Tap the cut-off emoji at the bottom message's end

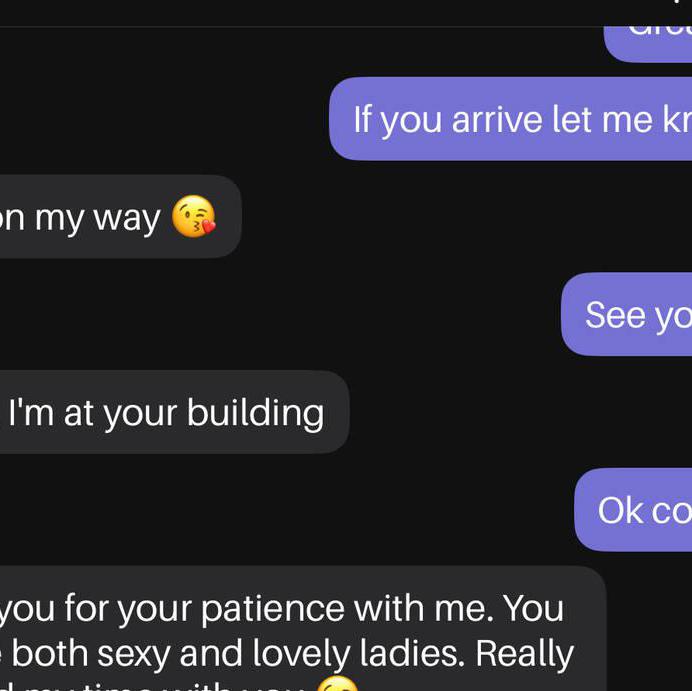(x=338, y=685)
